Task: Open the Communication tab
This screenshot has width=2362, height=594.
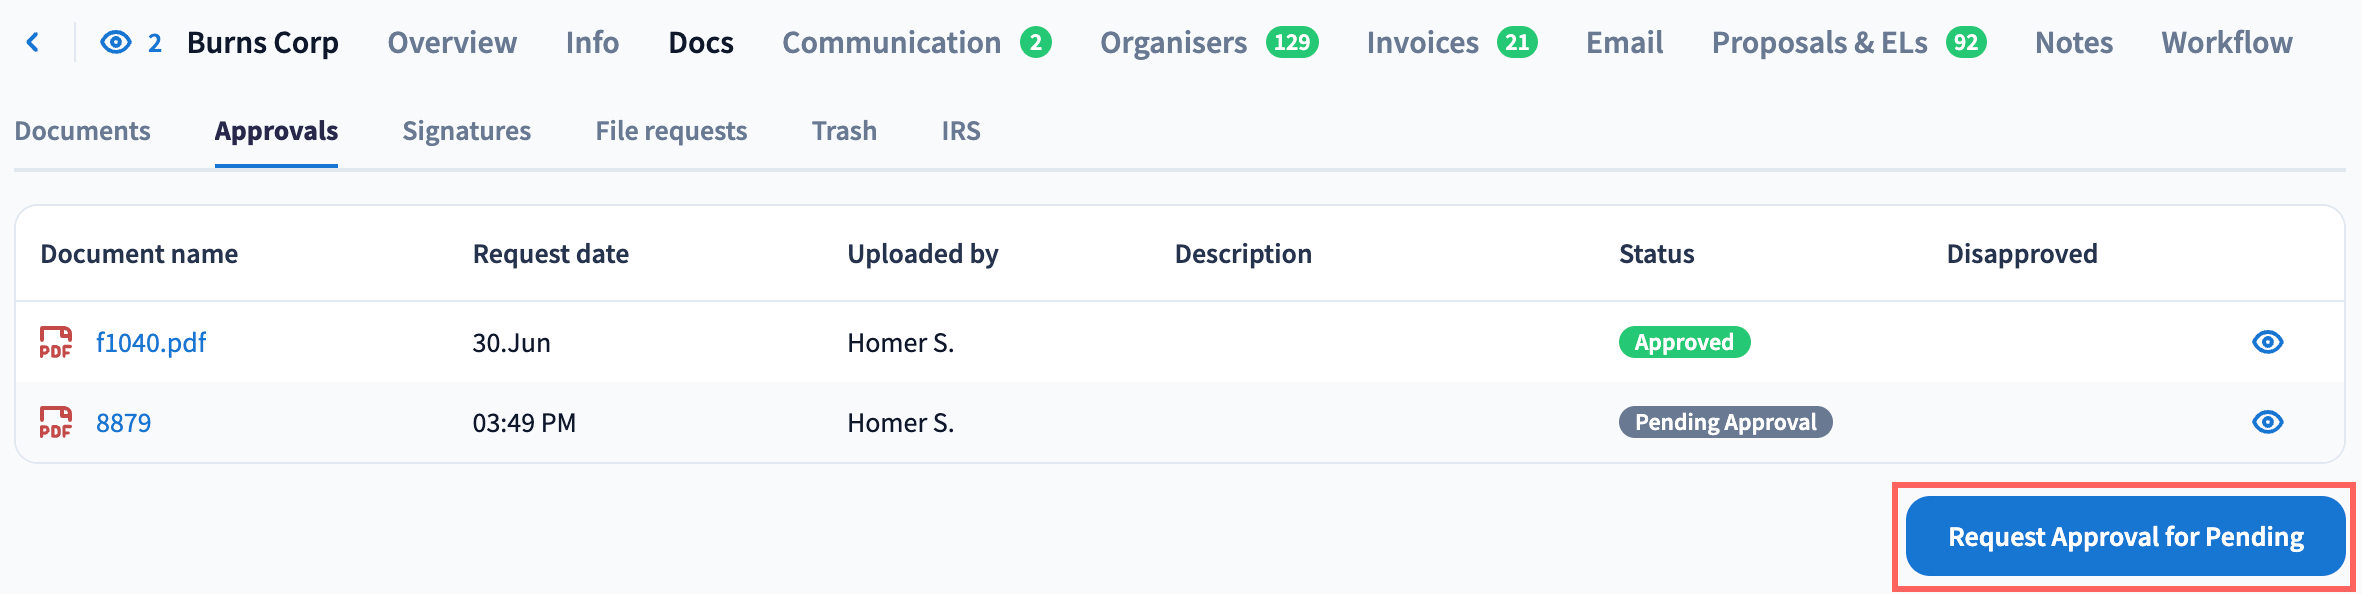Action: click(x=891, y=43)
